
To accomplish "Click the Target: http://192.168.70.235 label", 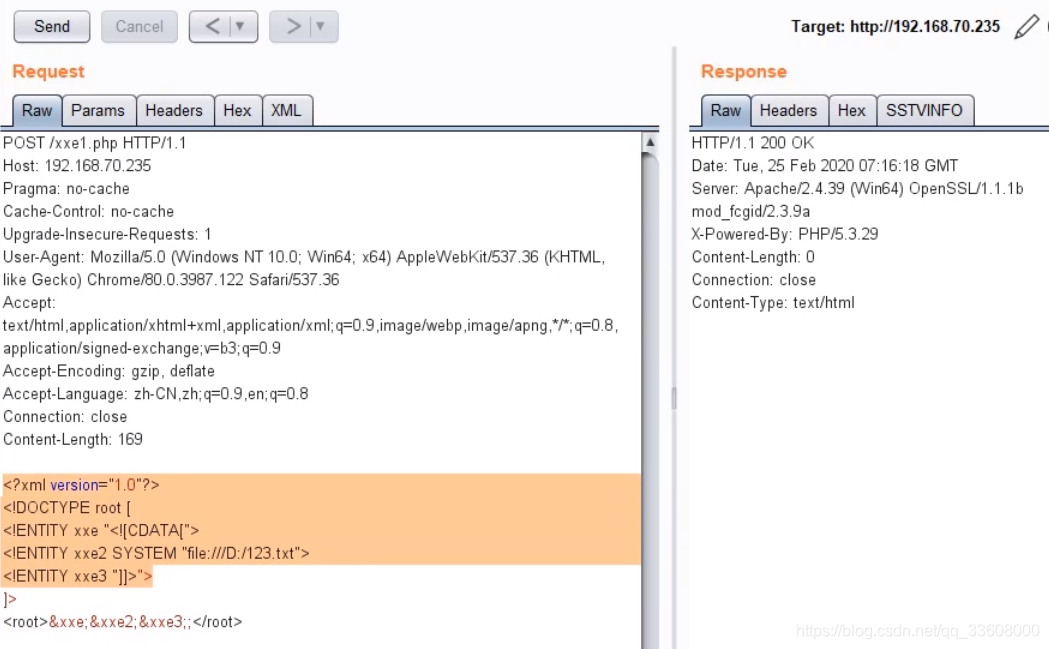I will point(895,27).
